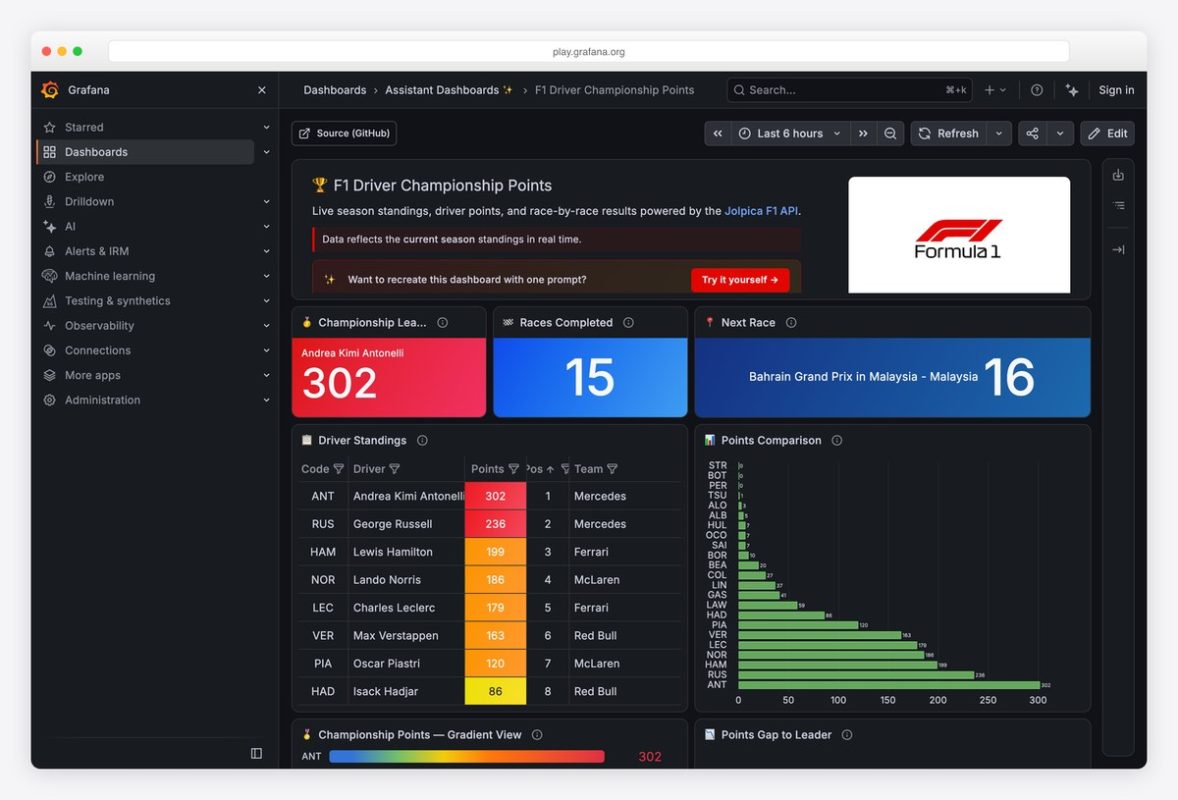Open Machine learning section
Viewport: 1178px width, 800px height.
pos(110,276)
